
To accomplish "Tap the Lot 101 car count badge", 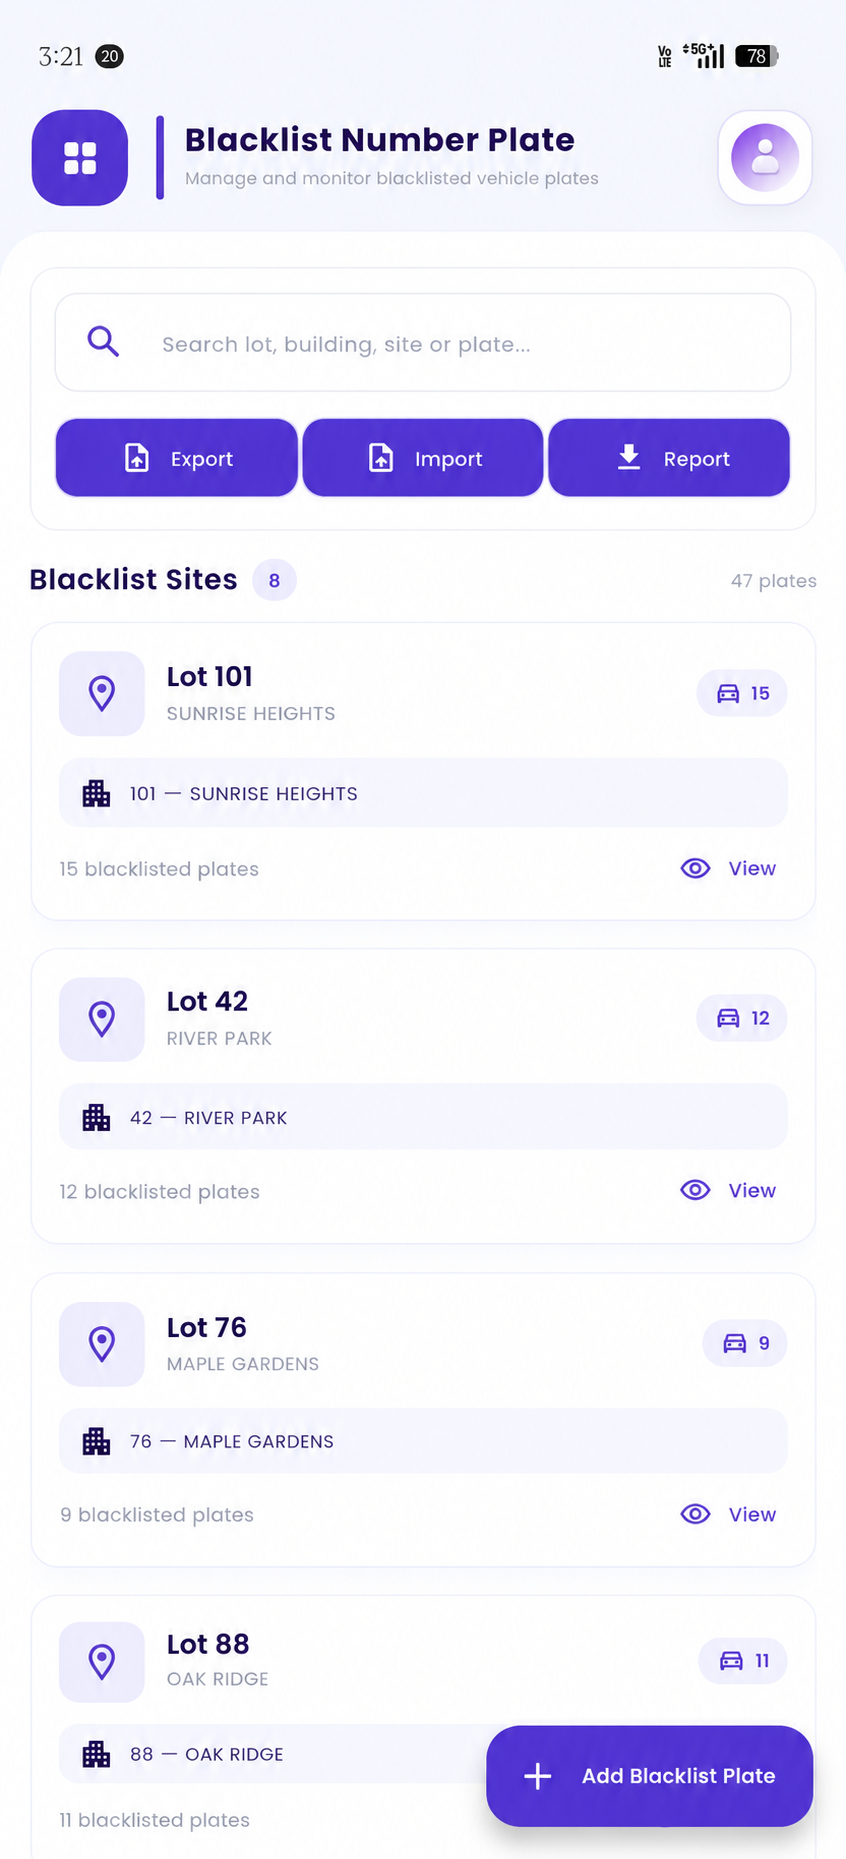I will click(742, 693).
